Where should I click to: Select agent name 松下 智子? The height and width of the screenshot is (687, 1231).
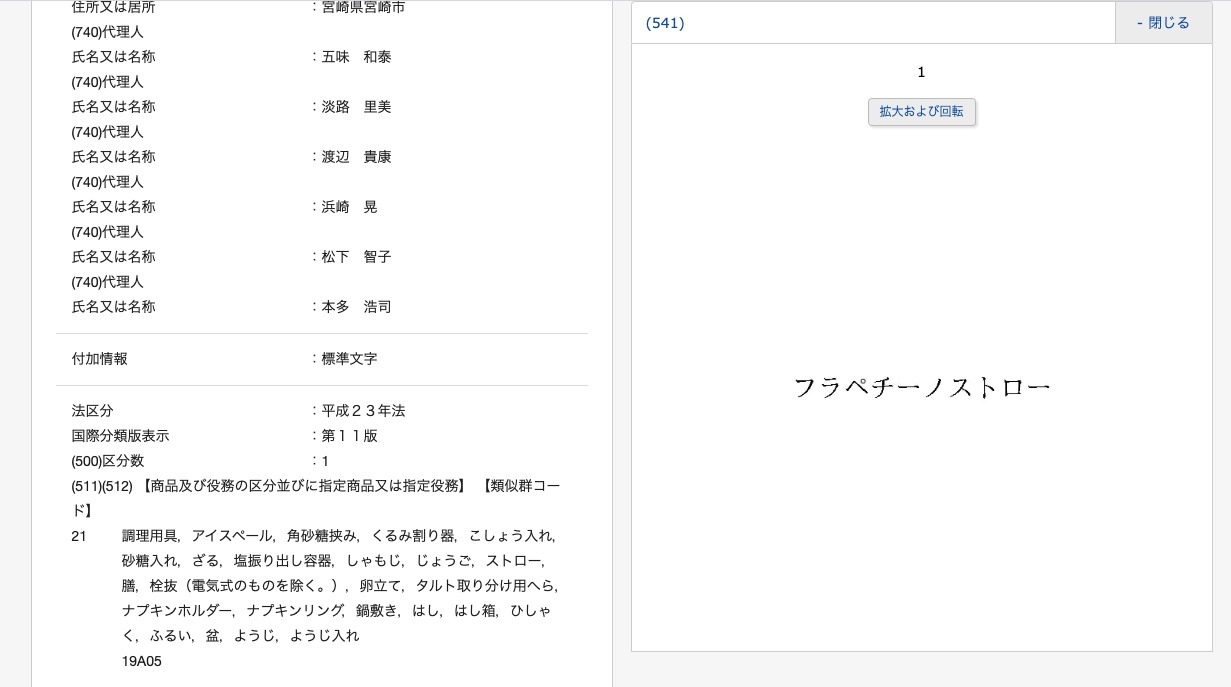[356, 257]
